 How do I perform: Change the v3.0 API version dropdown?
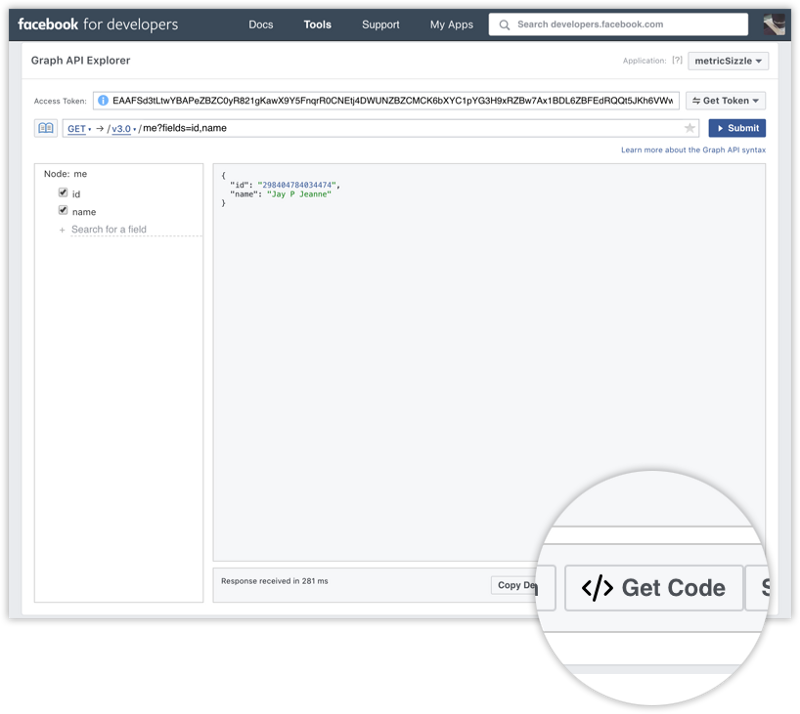(123, 129)
